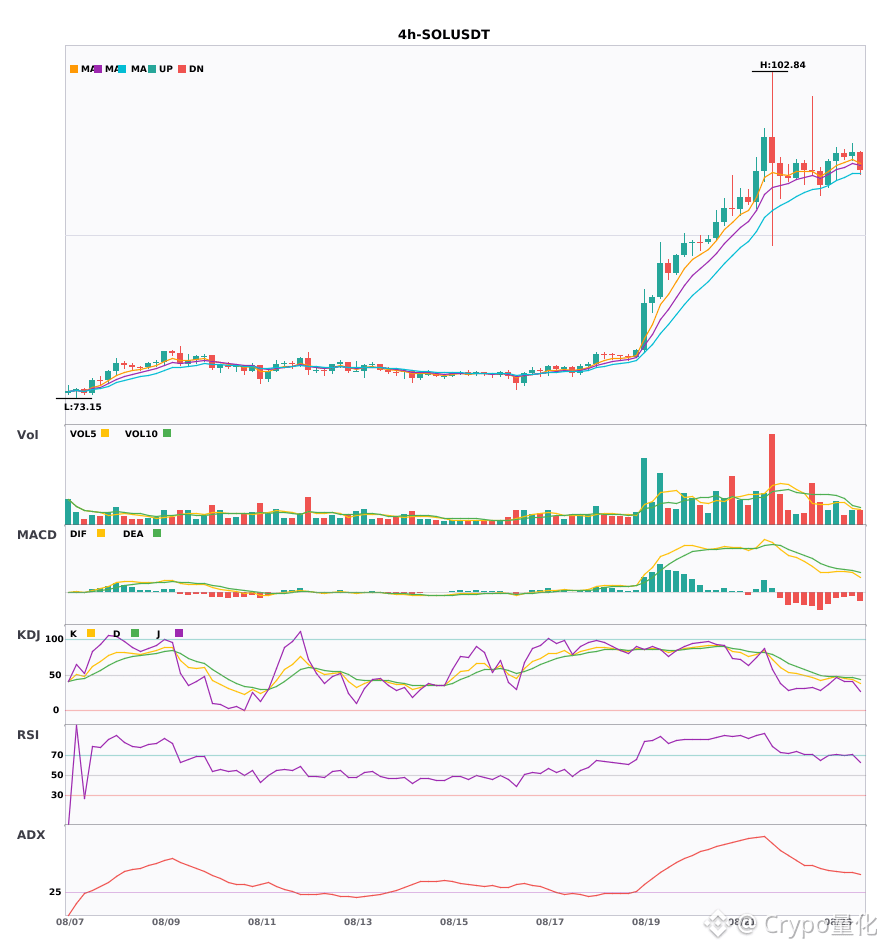This screenshot has width=885, height=950.
Task: Click the green DEA legend swatch
Action: [157, 533]
